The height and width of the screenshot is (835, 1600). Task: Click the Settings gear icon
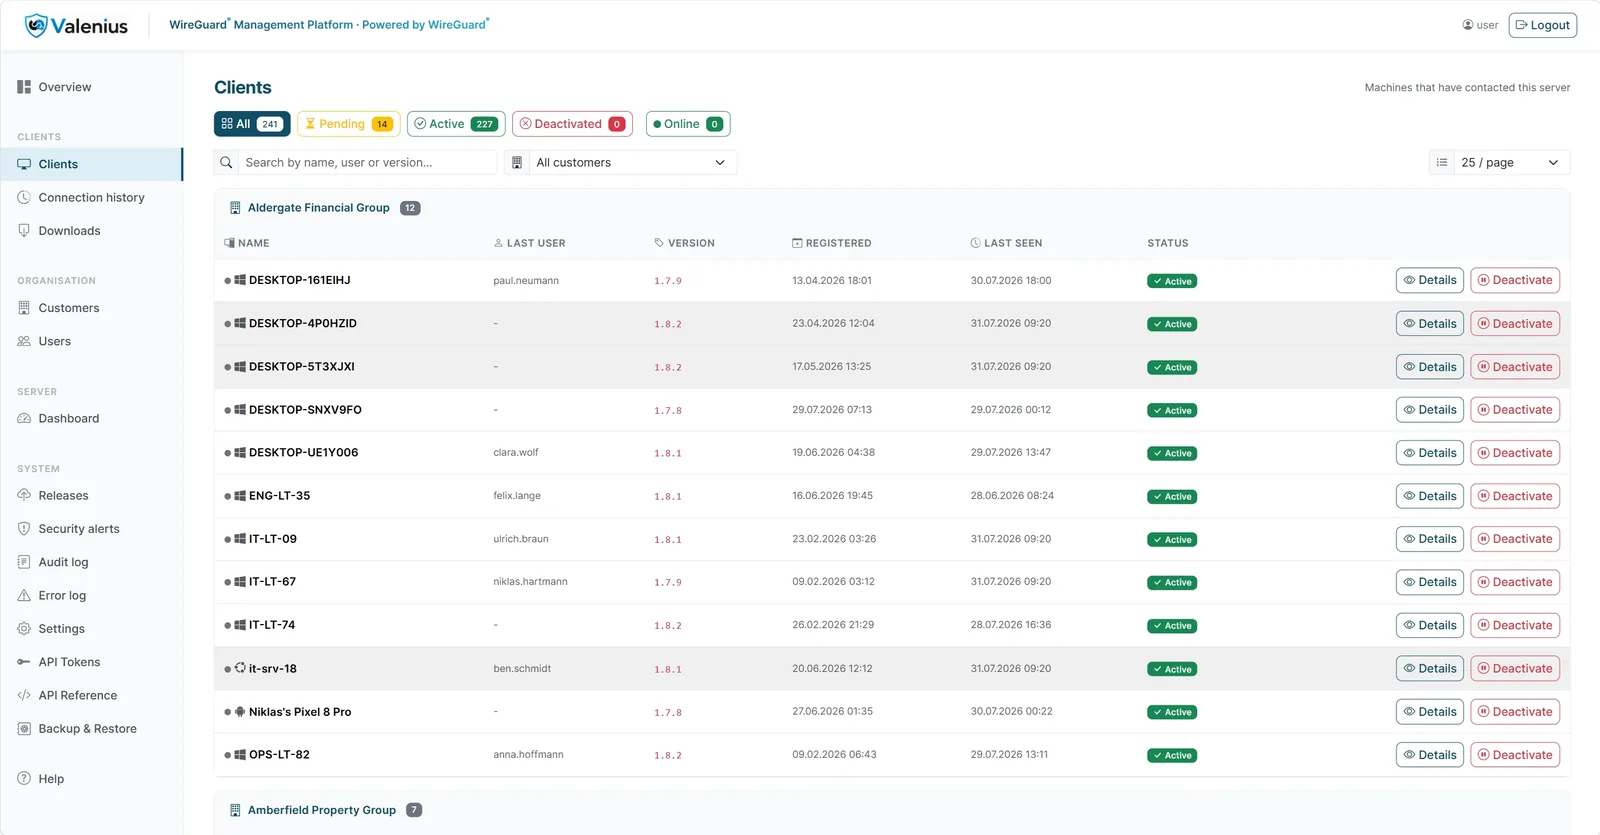pos(24,629)
